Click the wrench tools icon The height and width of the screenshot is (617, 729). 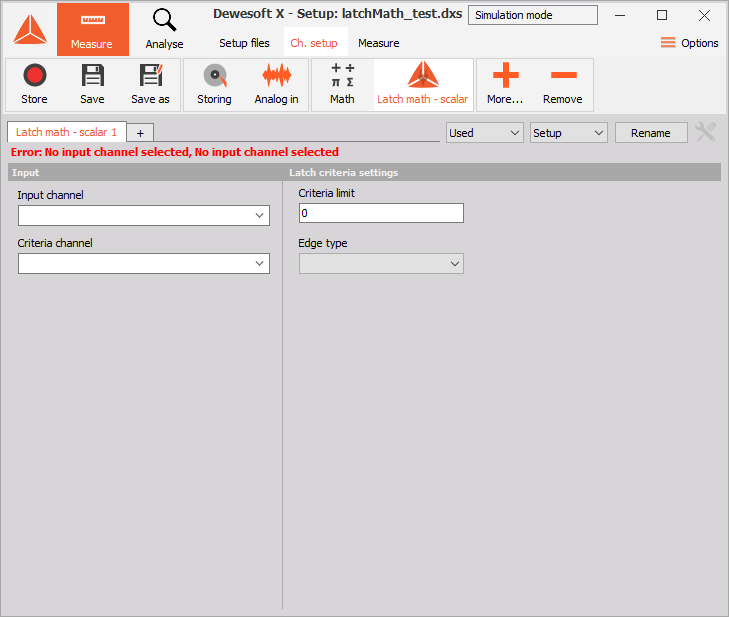705,132
